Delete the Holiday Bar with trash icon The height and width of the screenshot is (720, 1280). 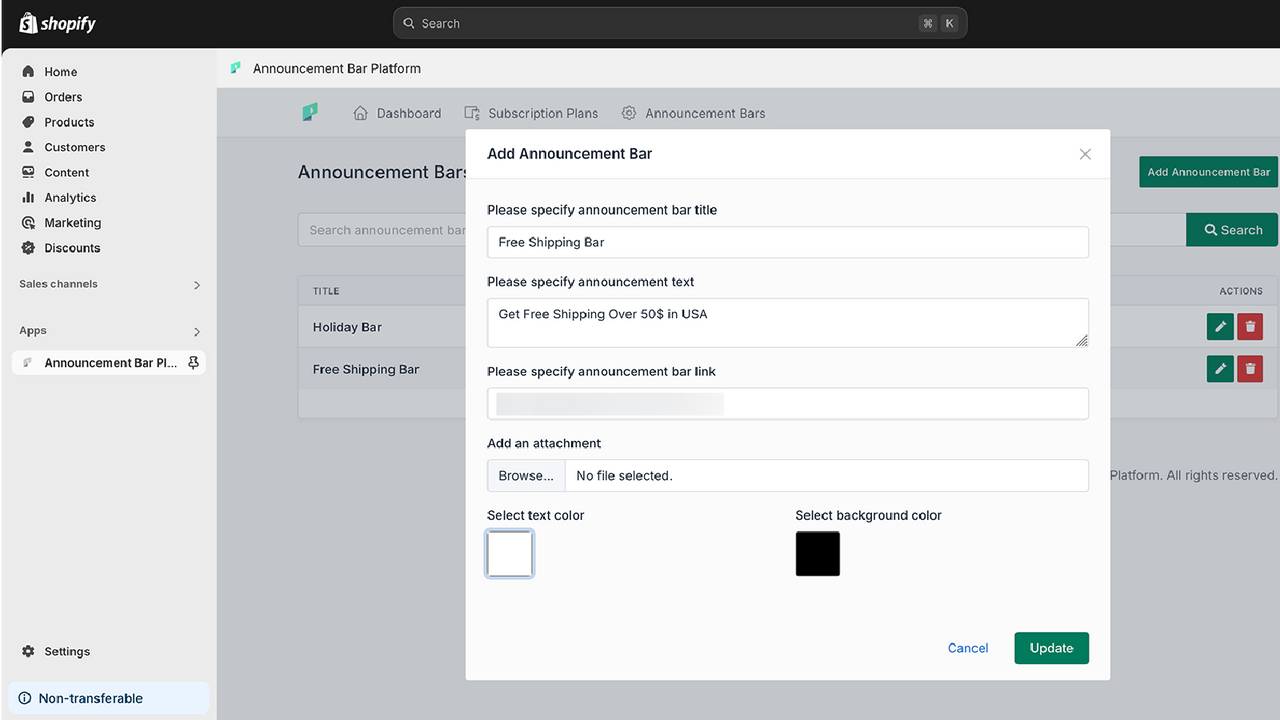(x=1250, y=326)
